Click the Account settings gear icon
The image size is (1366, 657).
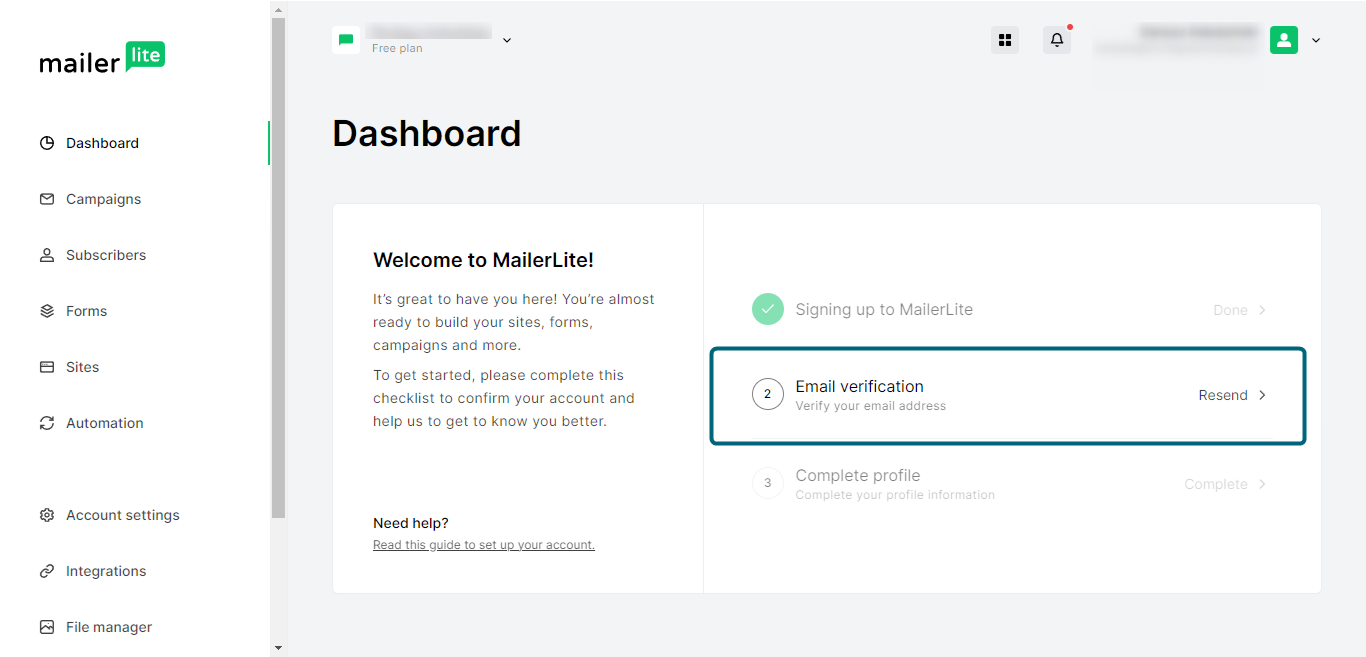(x=47, y=515)
